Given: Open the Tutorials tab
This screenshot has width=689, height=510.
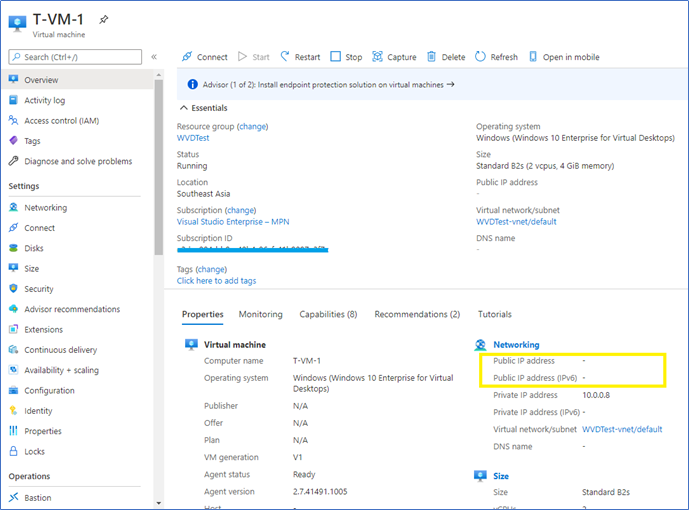Looking at the screenshot, I should pyautogui.click(x=495, y=315).
